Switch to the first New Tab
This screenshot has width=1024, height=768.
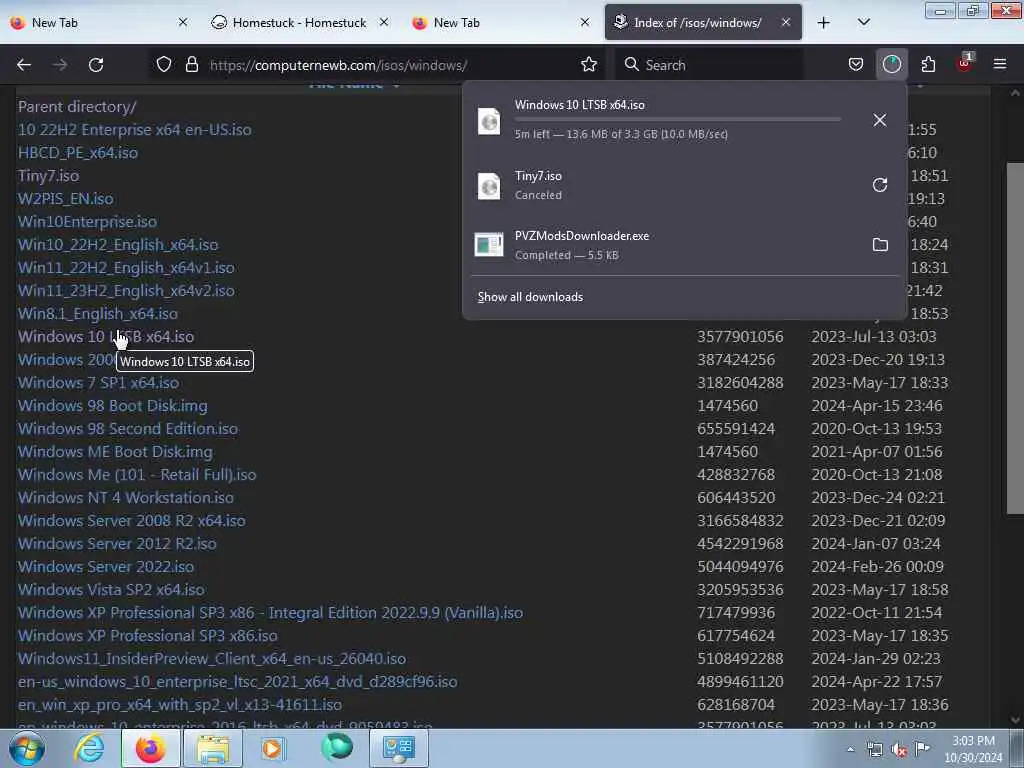99,22
